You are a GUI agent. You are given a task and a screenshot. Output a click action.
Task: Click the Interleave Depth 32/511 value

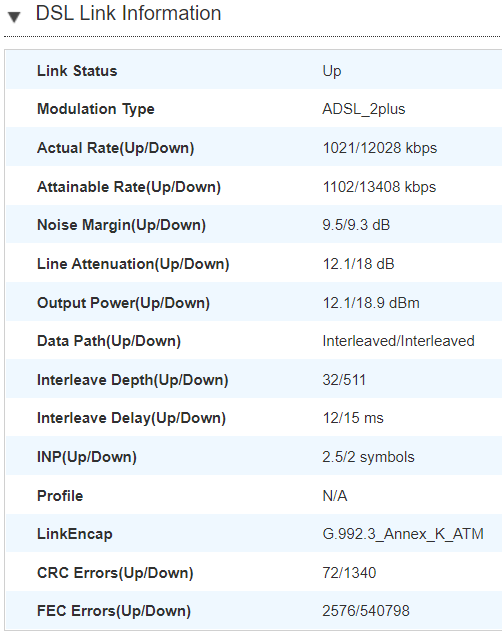click(x=344, y=380)
